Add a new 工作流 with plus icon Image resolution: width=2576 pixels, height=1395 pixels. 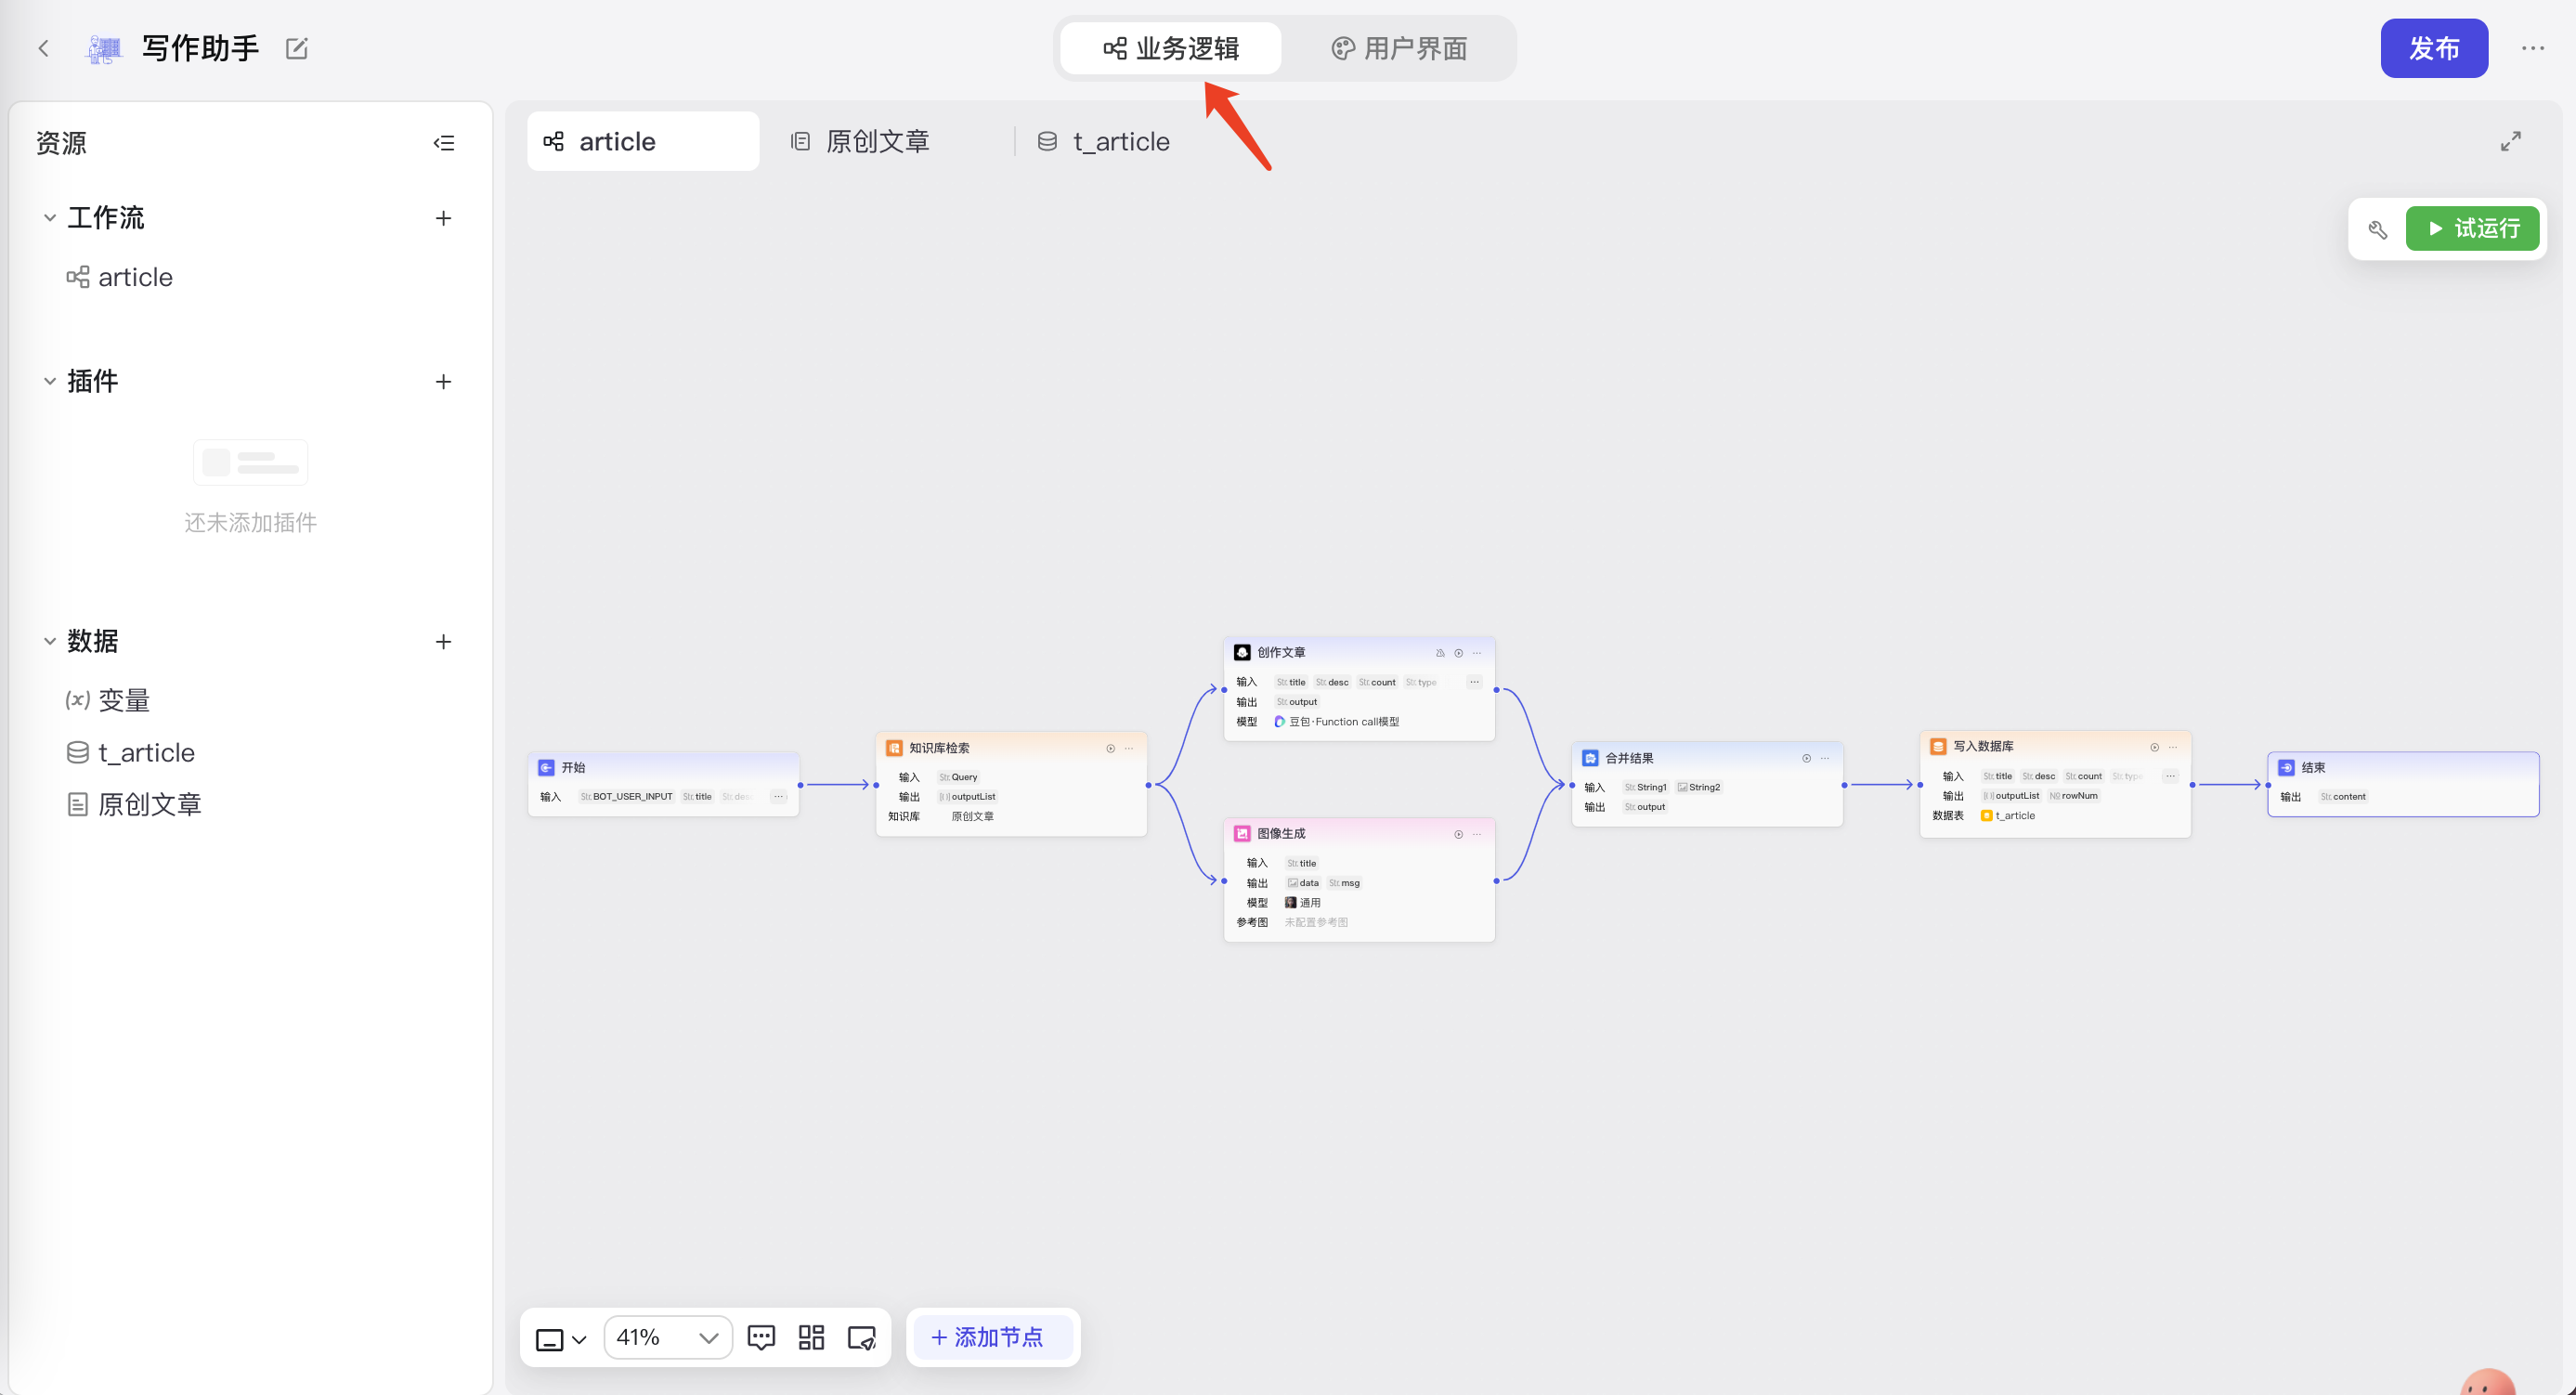click(444, 218)
